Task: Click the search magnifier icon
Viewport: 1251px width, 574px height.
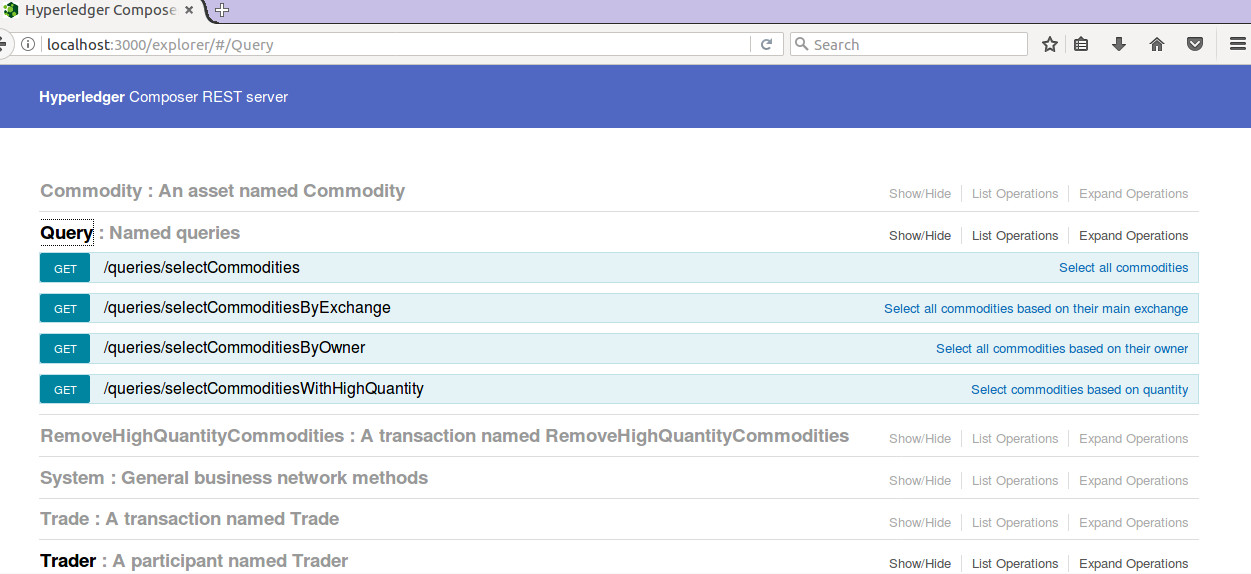Action: 802,44
